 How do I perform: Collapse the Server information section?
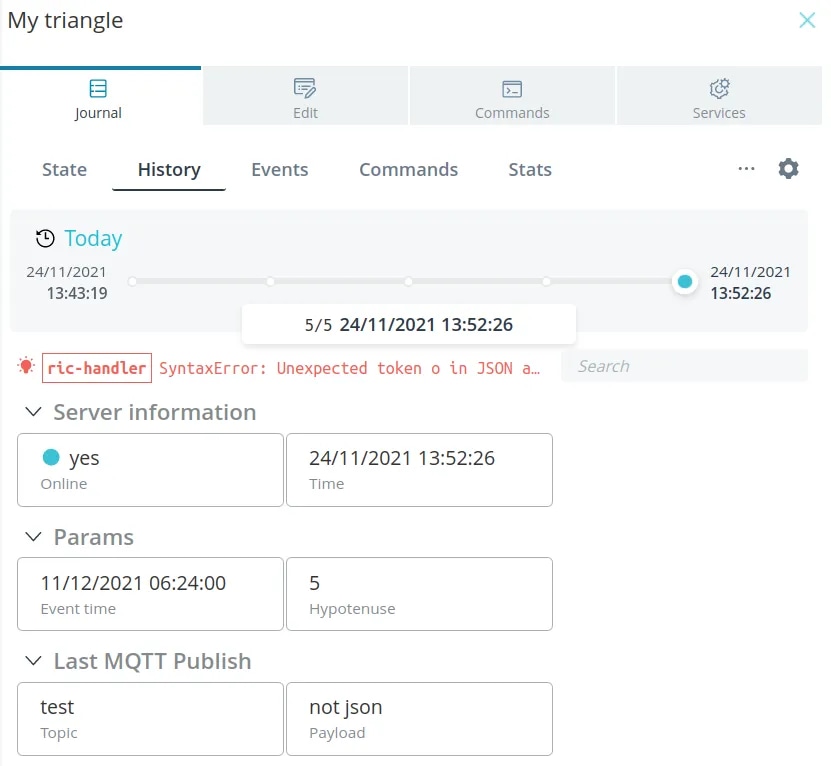(x=33, y=411)
